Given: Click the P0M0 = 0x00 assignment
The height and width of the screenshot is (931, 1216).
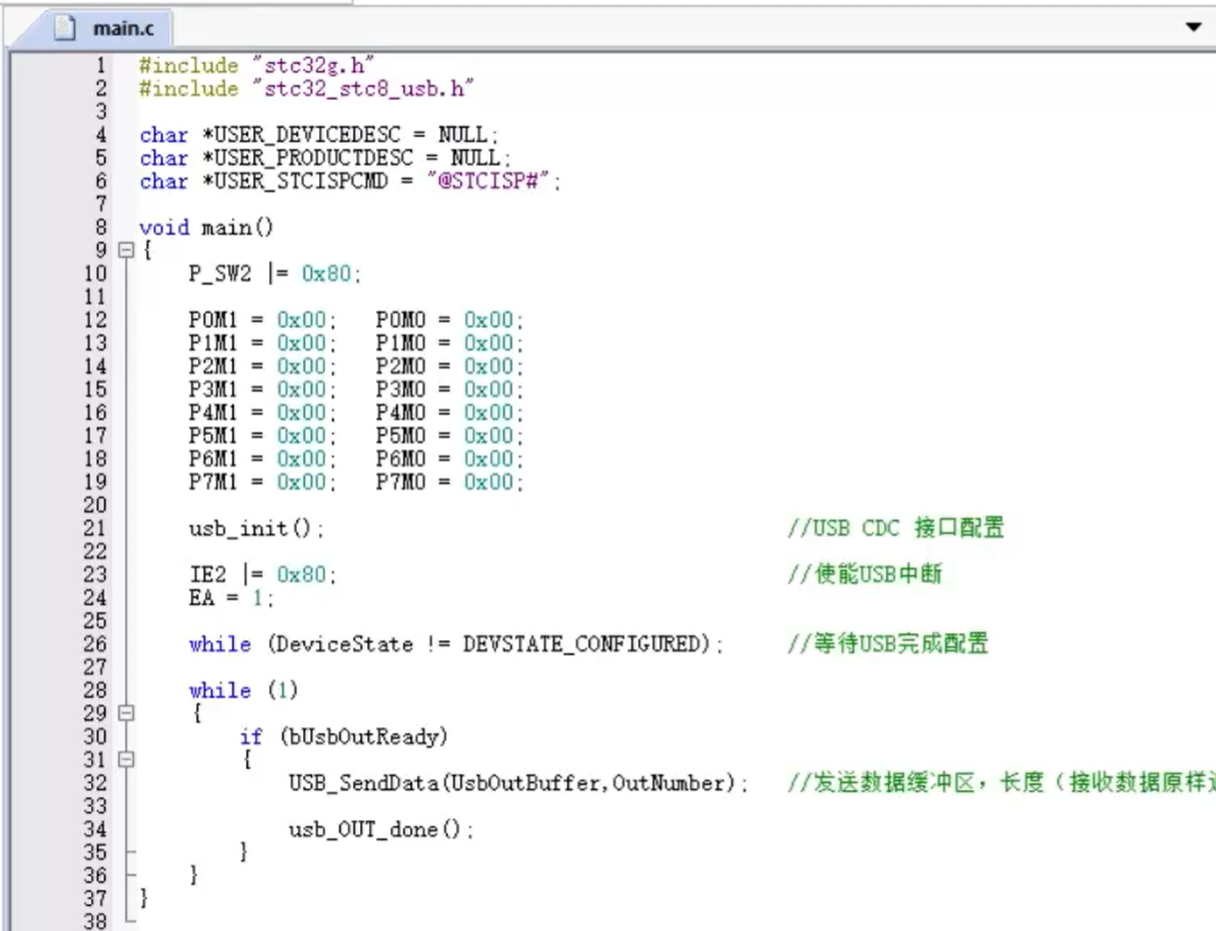Looking at the screenshot, I should (450, 321).
